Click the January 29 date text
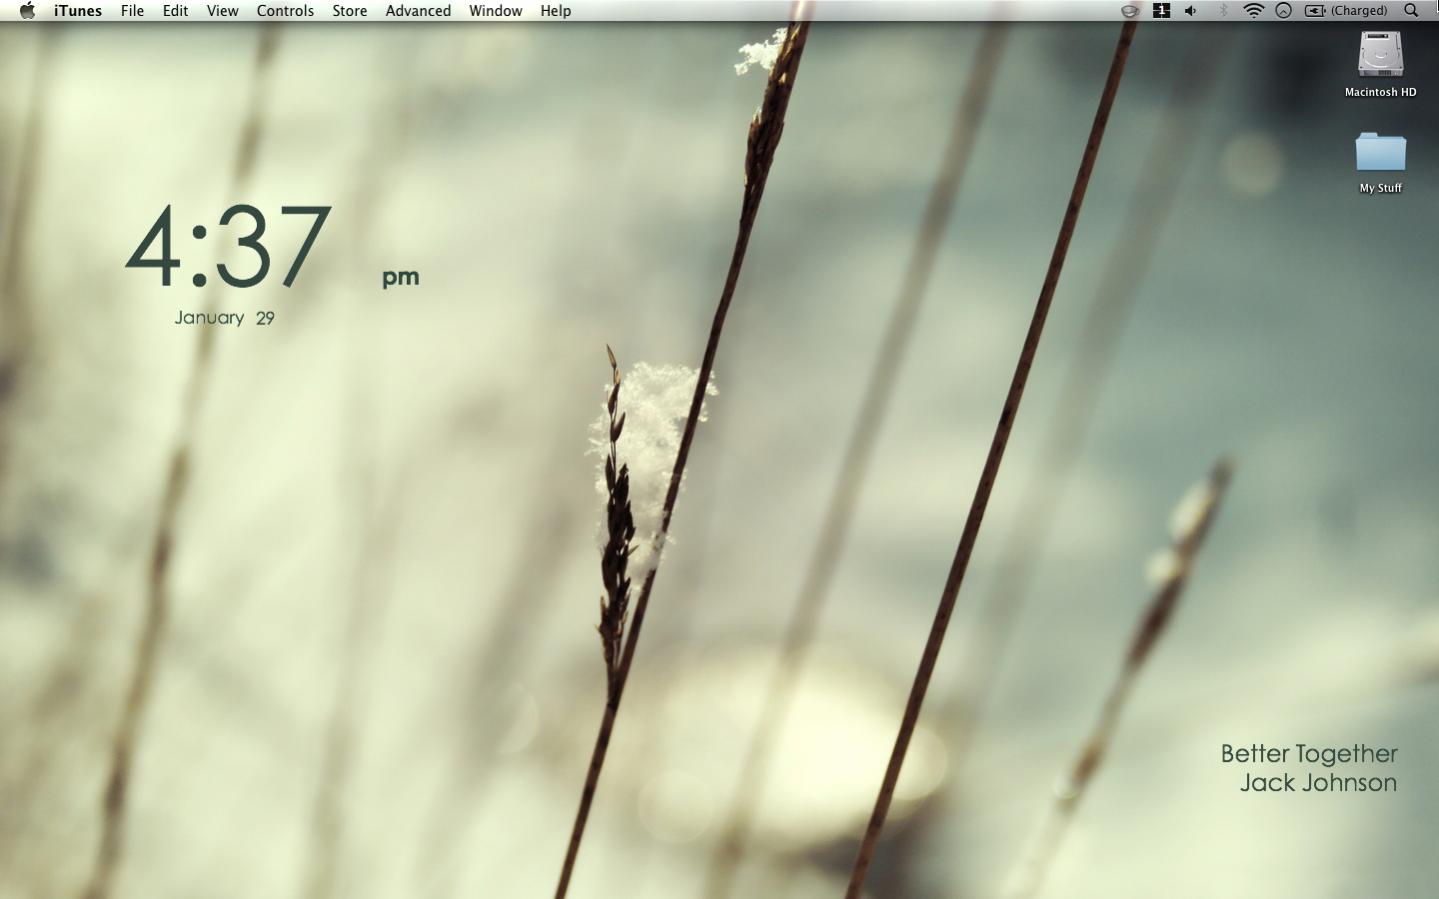The height and width of the screenshot is (899, 1439). [224, 318]
